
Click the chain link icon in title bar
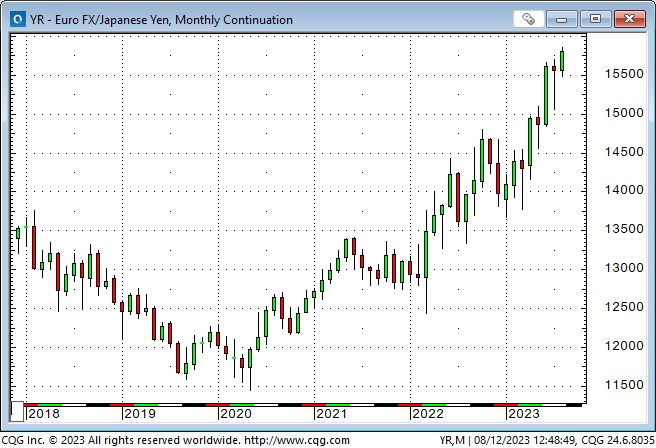[x=528, y=19]
